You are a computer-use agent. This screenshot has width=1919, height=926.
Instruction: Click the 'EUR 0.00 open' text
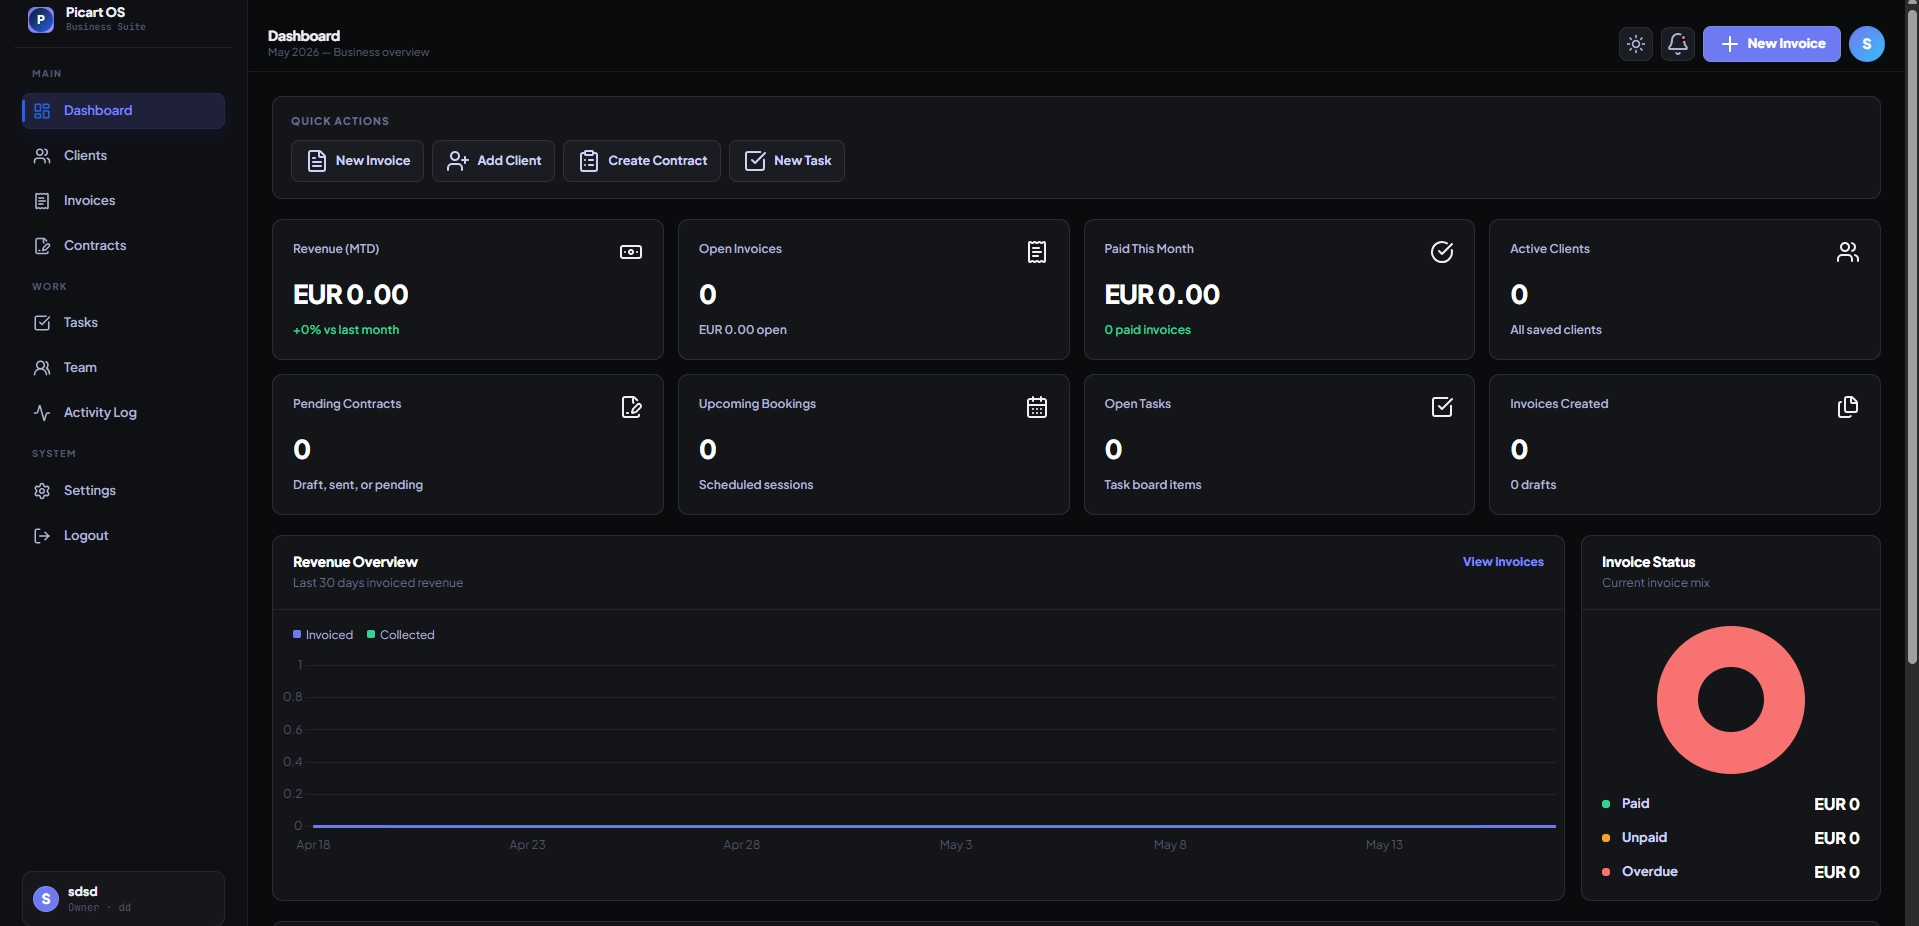pyautogui.click(x=743, y=330)
